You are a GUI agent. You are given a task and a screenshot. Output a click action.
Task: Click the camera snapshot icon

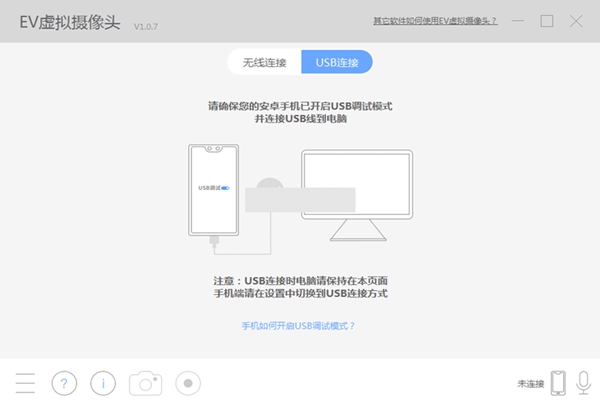coord(146,383)
